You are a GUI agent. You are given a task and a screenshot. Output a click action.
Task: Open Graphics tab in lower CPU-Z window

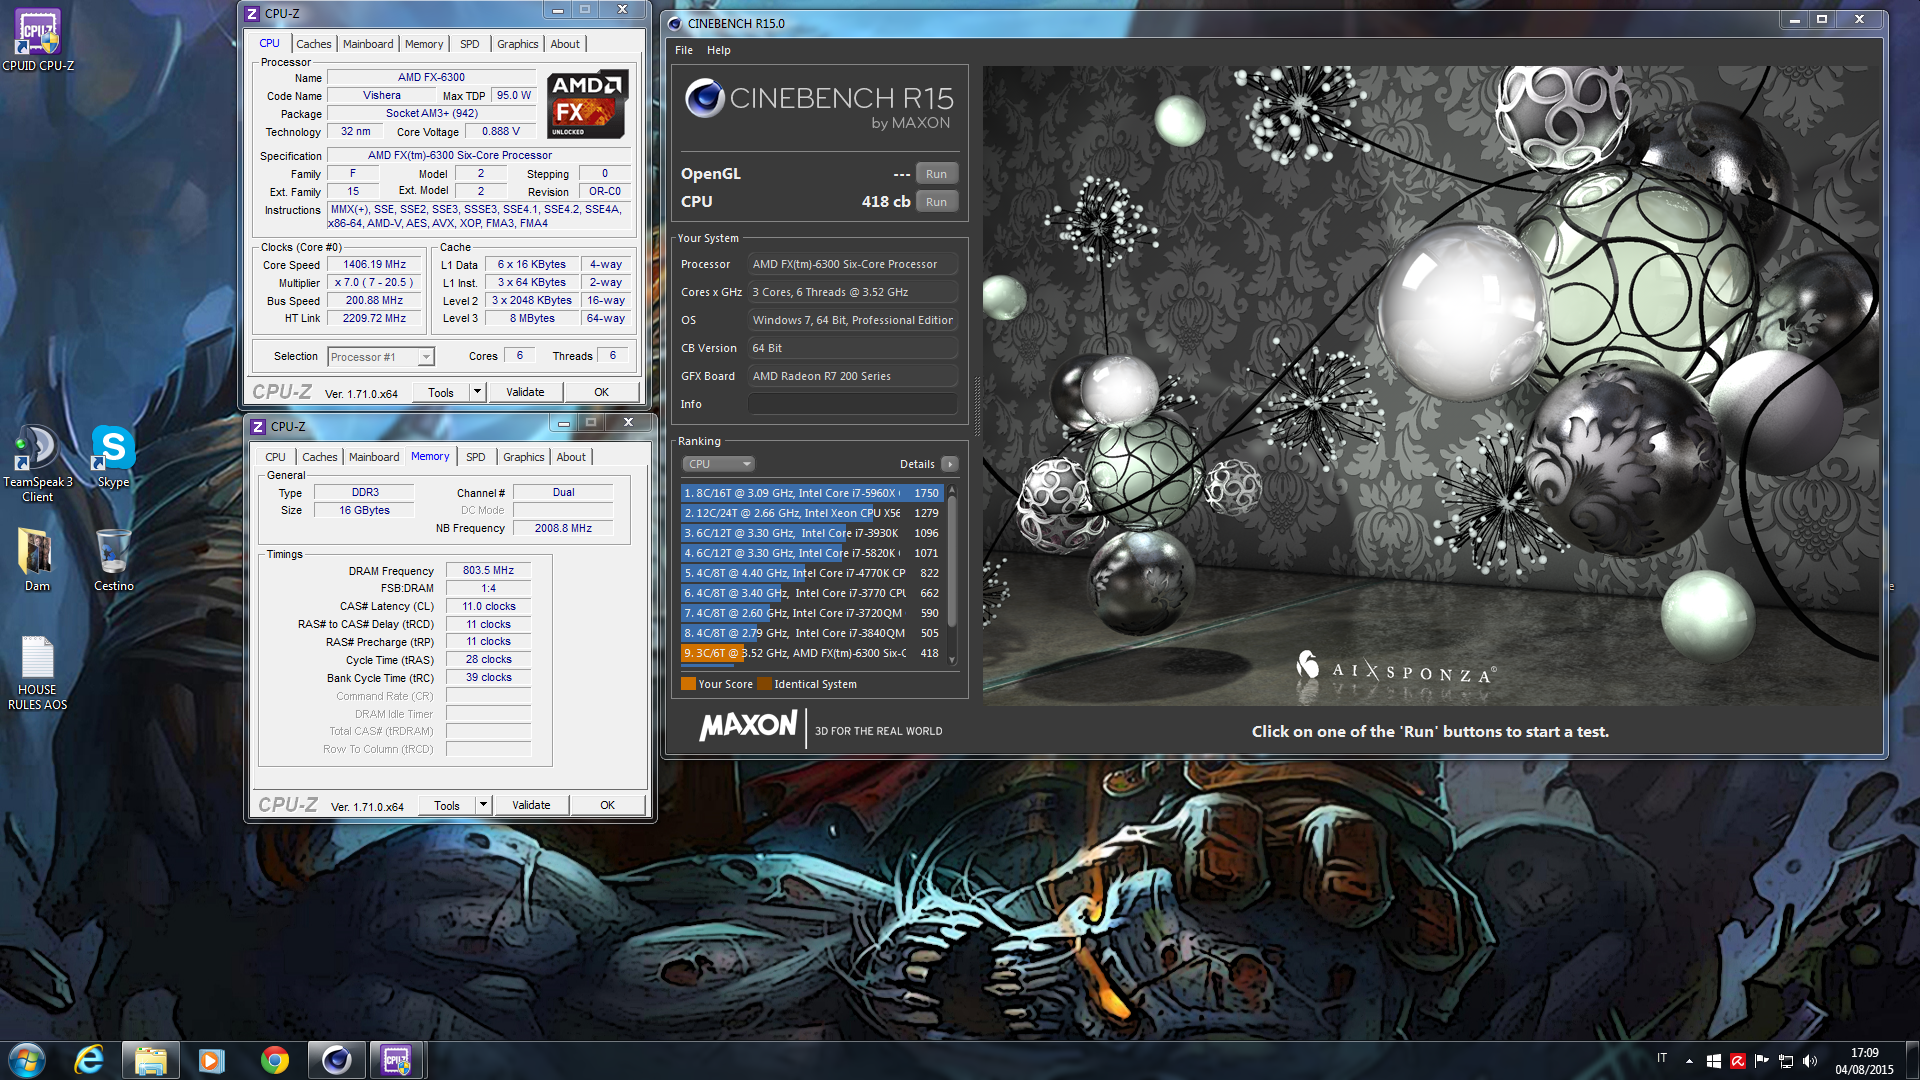point(524,457)
